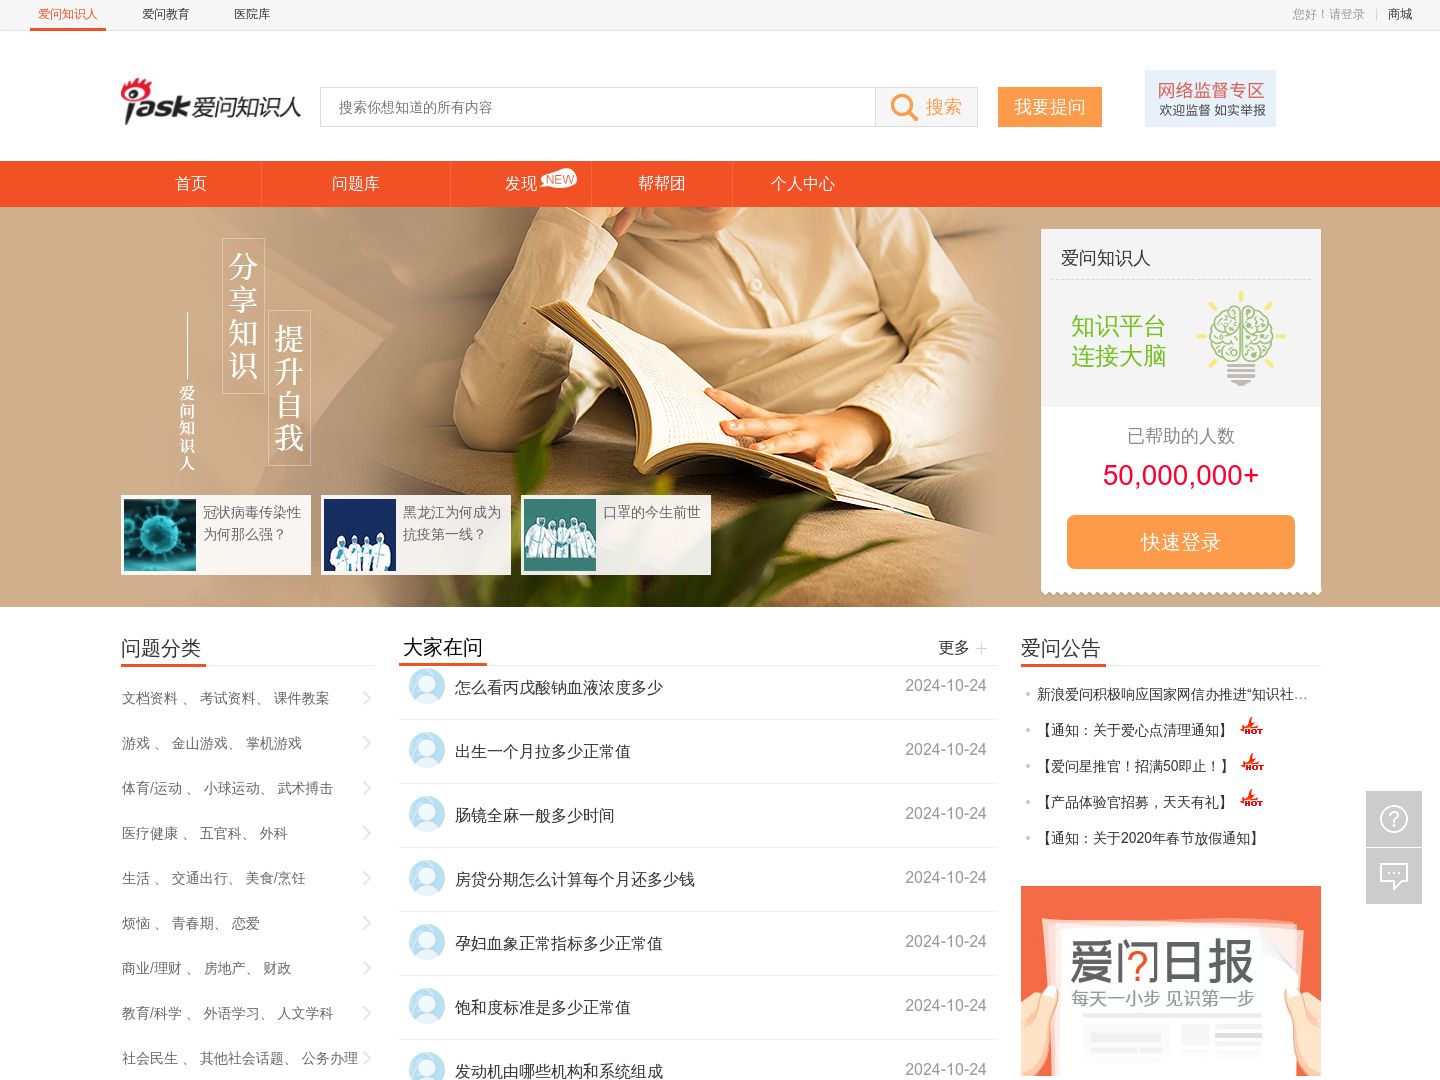Image resolution: width=1440 pixels, height=1080 pixels.
Task: Open question 发动机由哪些机构和系统组成
Action: click(559, 1070)
